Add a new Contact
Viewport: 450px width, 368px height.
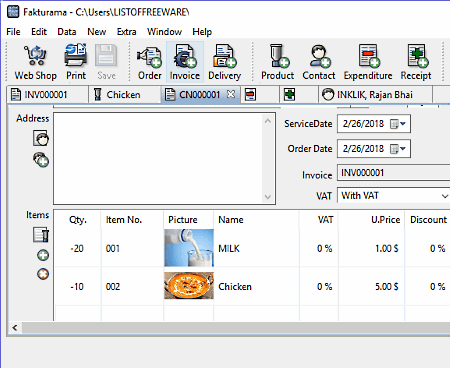coord(319,62)
